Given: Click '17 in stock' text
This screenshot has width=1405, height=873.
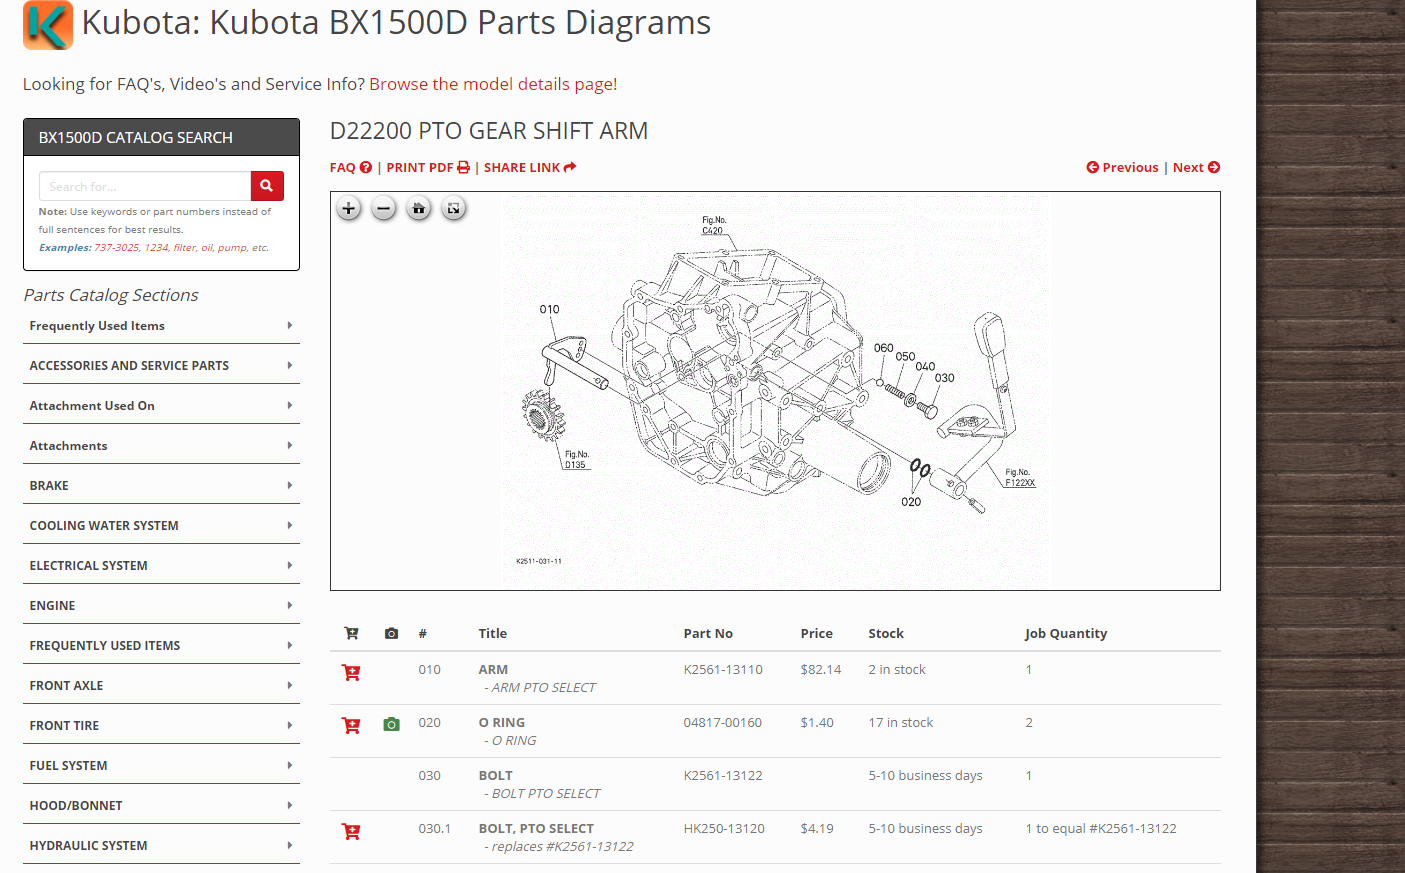Looking at the screenshot, I should 900,722.
